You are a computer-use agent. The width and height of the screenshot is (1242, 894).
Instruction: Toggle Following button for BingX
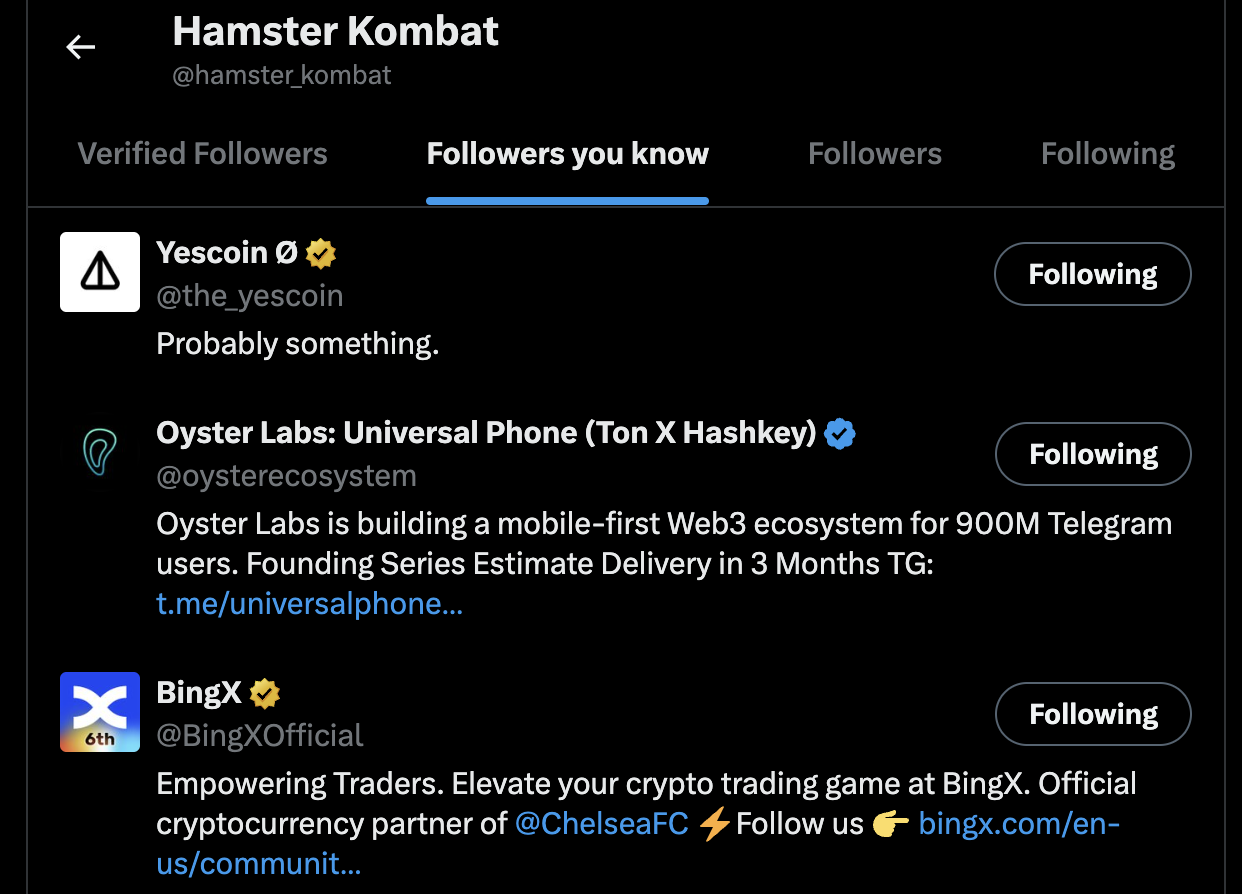coord(1092,714)
